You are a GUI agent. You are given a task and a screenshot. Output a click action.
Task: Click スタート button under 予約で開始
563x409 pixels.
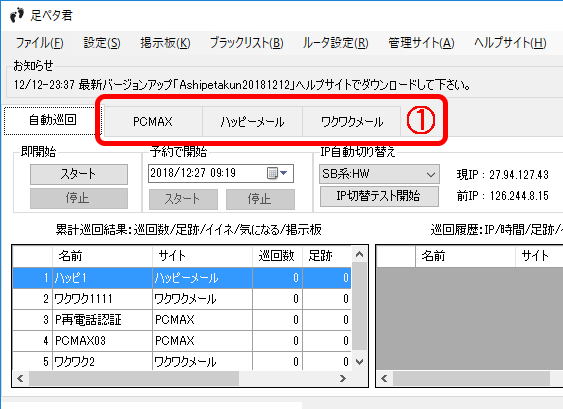(183, 199)
